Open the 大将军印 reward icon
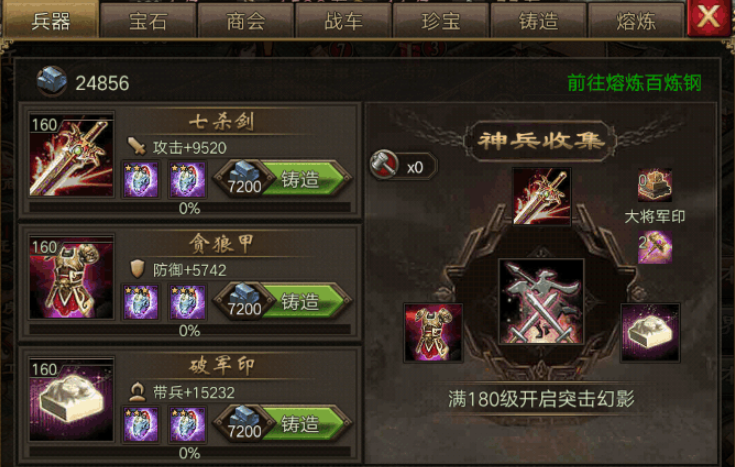This screenshot has height=467, width=735. [x=655, y=186]
